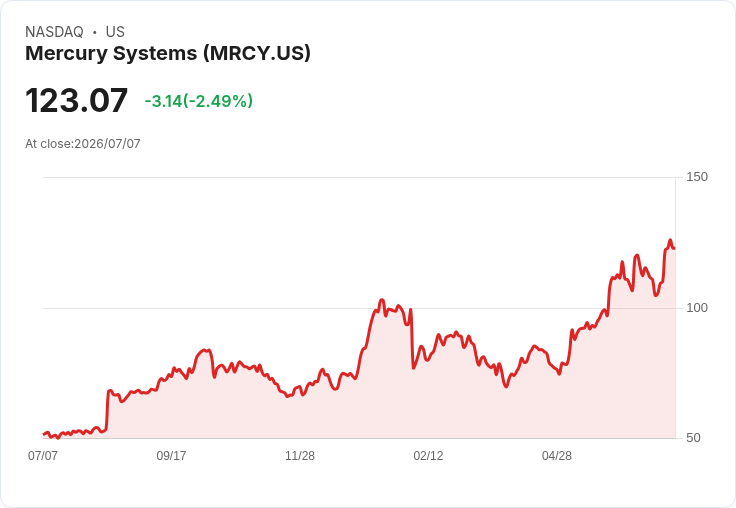Image resolution: width=736 pixels, height=508 pixels.
Task: Click the -3.14(-2.49%) change value
Action: (x=199, y=101)
